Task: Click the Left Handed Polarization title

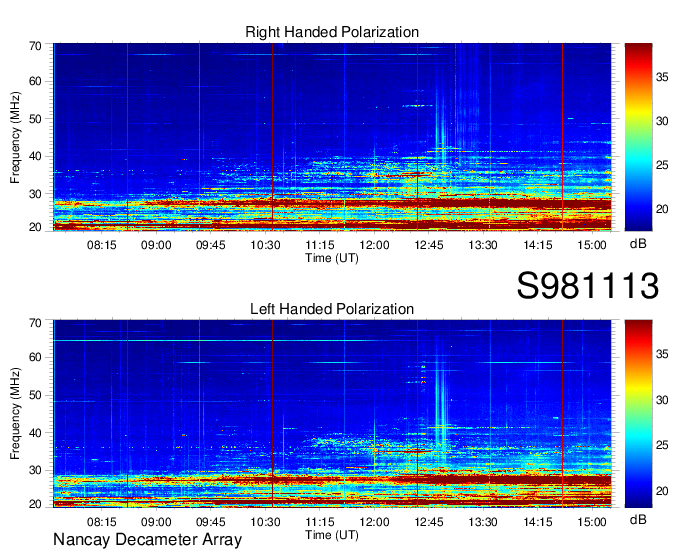Action: point(332,309)
